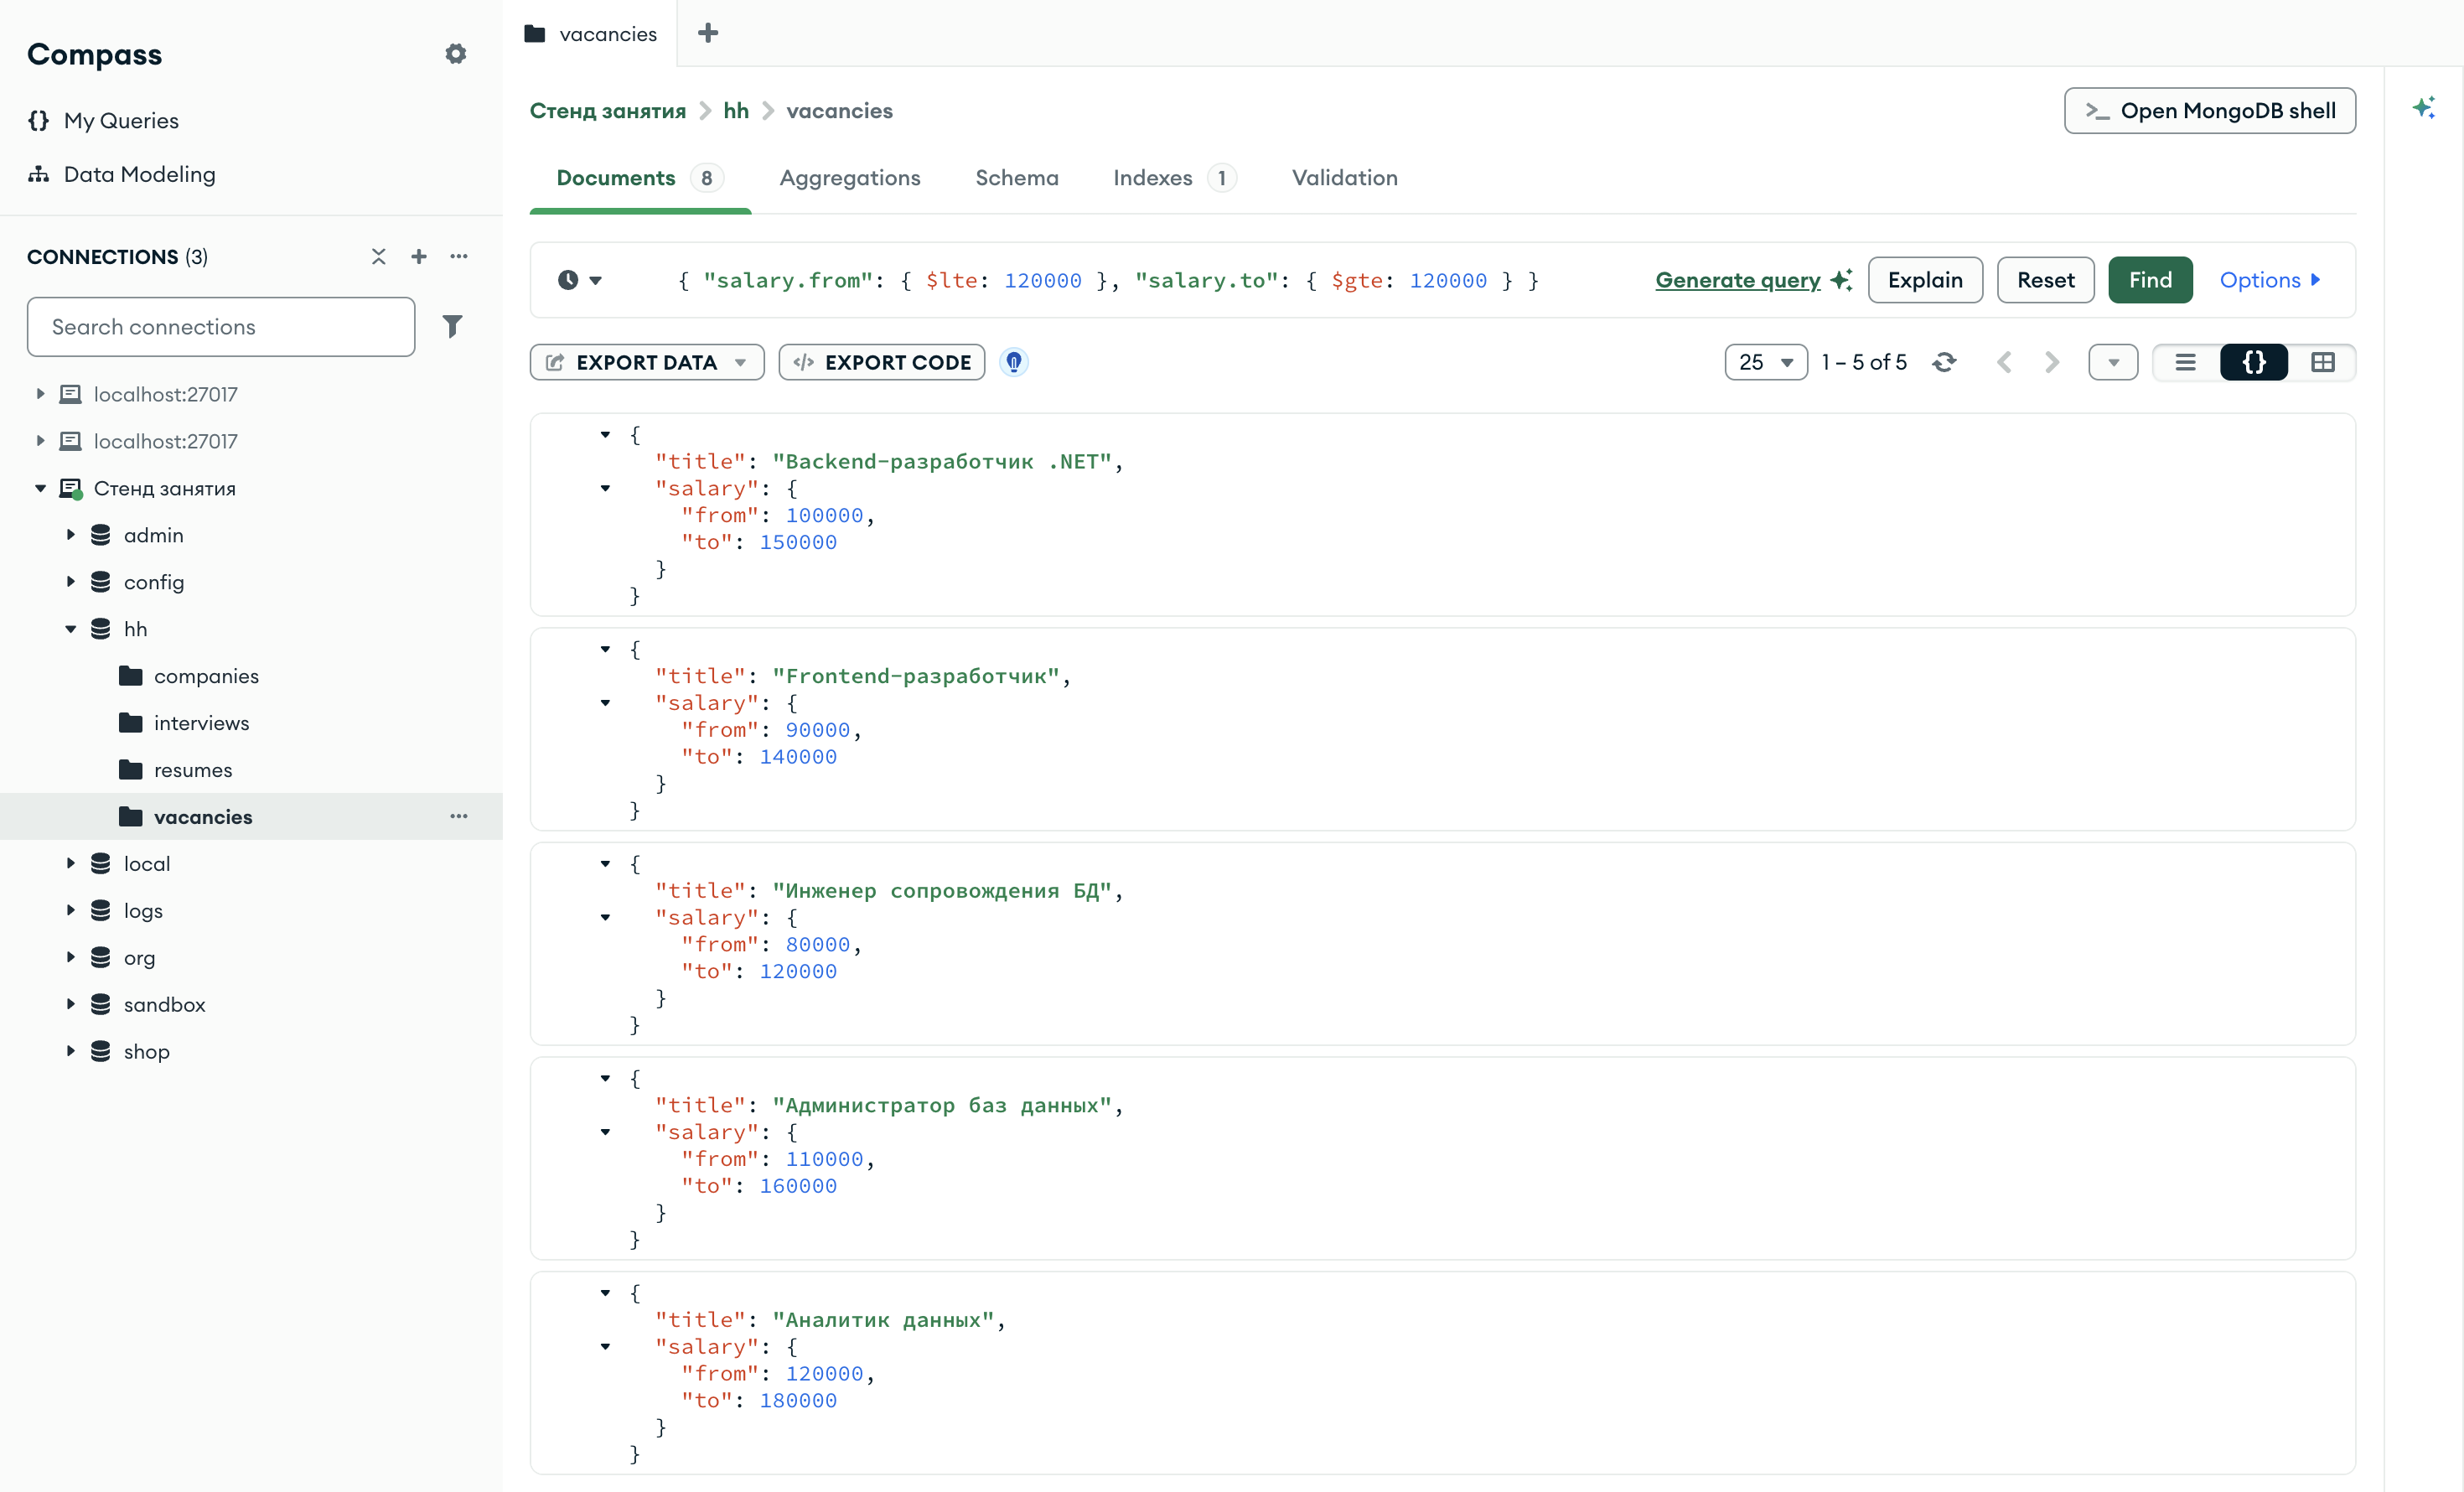2464x1492 pixels.
Task: Open Compass settings gear icon
Action: (456, 54)
